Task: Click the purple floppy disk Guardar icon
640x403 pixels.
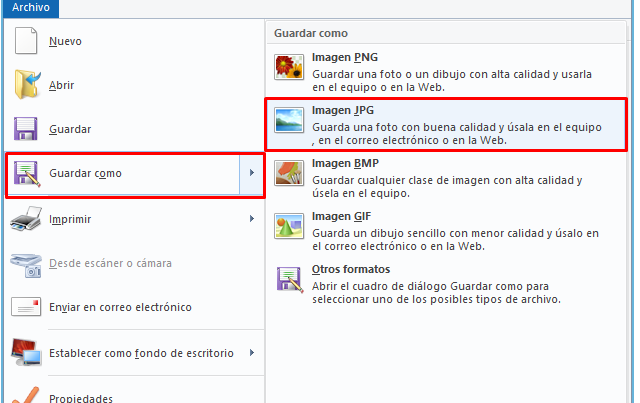Action: (x=25, y=129)
